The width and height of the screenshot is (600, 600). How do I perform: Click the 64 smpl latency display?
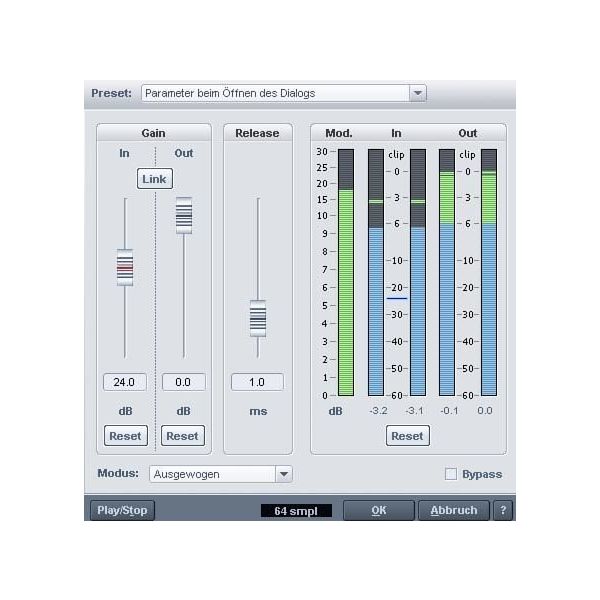click(x=296, y=510)
